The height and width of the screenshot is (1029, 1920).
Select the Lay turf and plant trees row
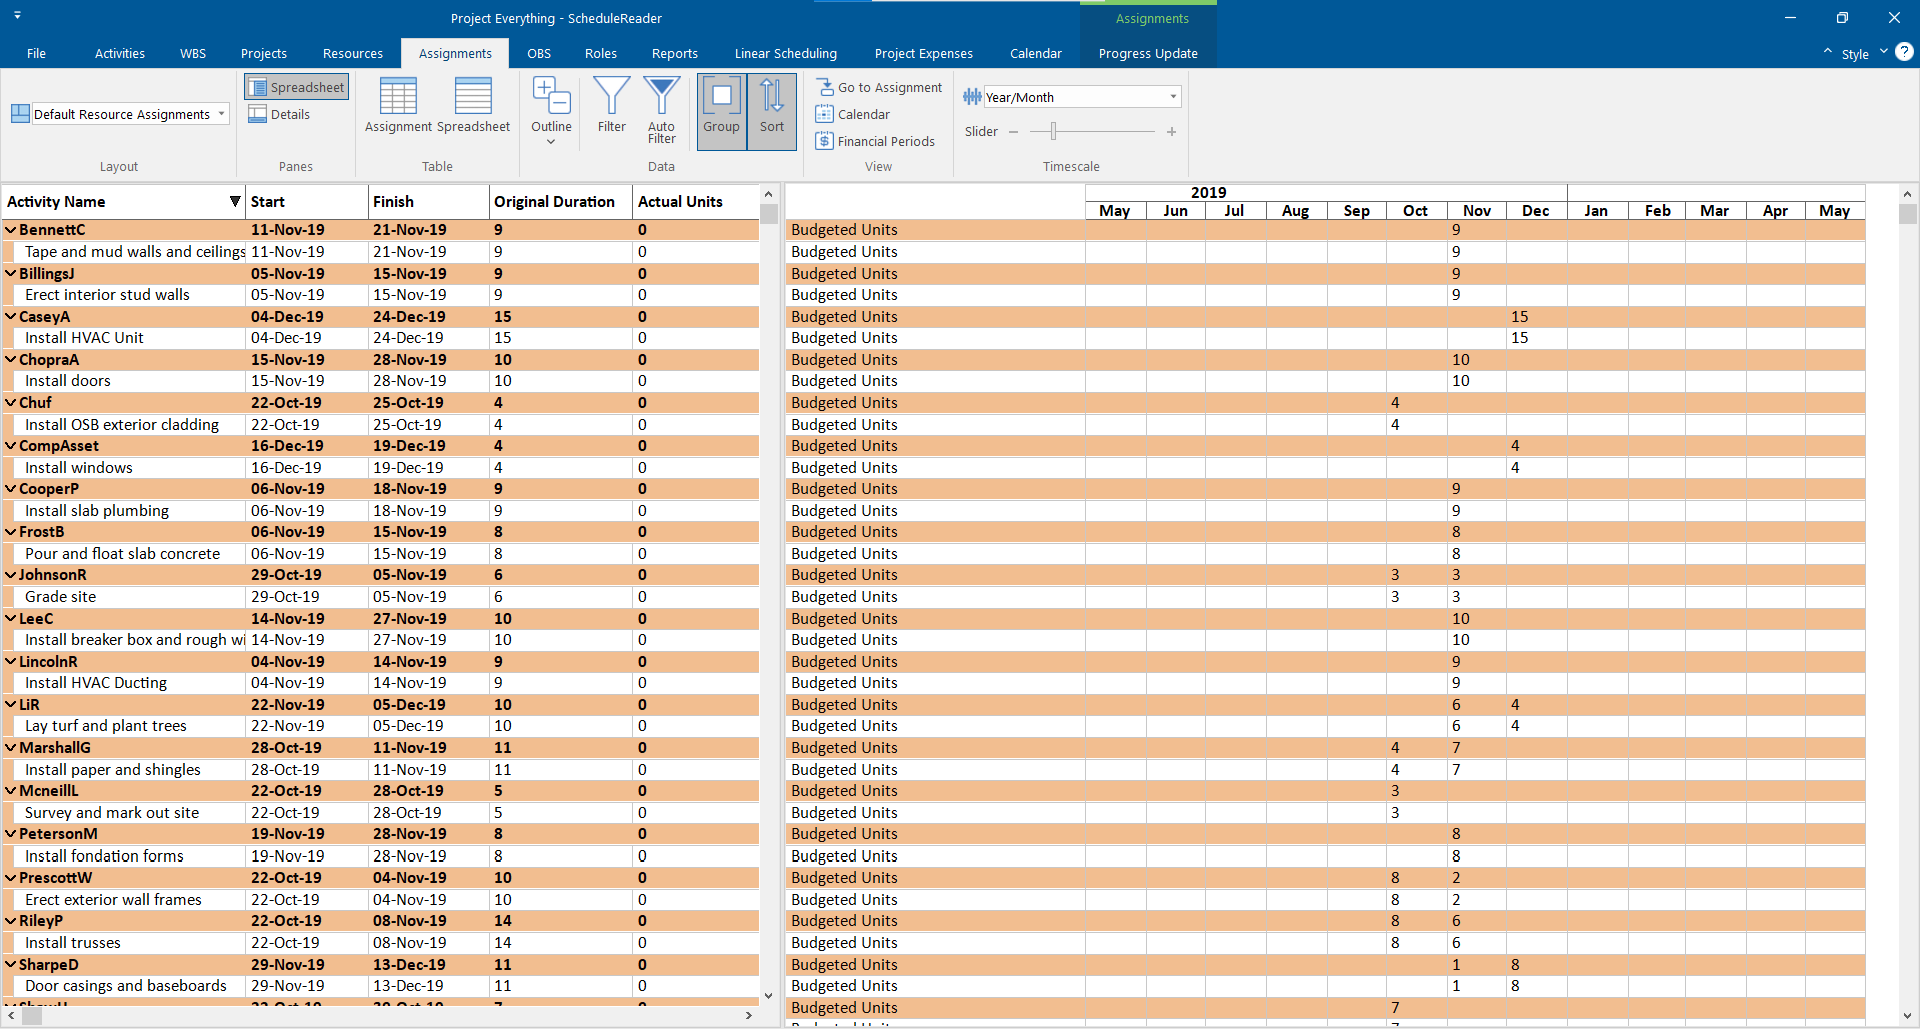(380, 726)
